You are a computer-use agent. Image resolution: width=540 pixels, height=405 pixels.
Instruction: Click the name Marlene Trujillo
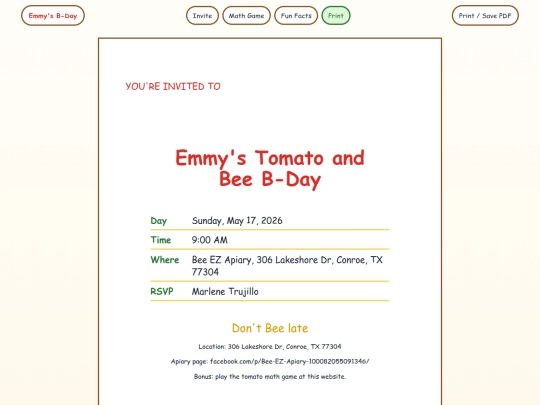[x=225, y=292]
